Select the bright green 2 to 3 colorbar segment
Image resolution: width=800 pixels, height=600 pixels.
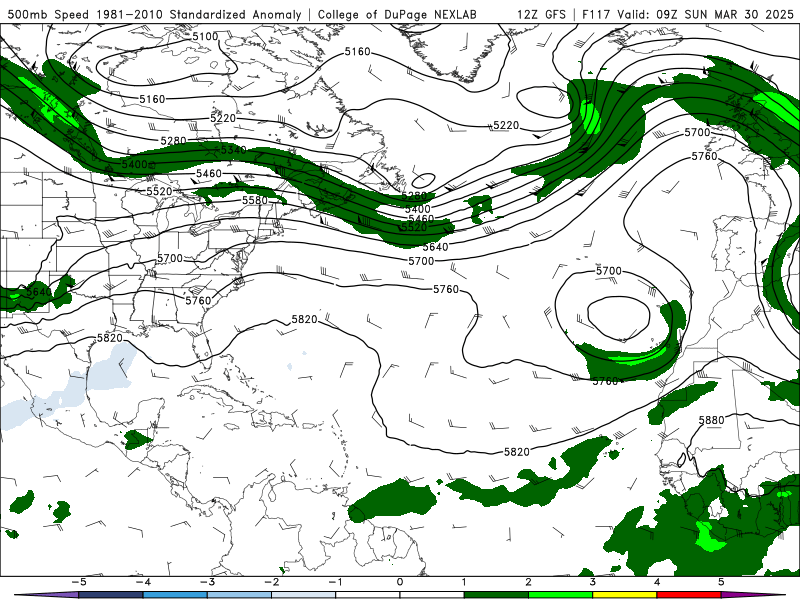[561, 595]
